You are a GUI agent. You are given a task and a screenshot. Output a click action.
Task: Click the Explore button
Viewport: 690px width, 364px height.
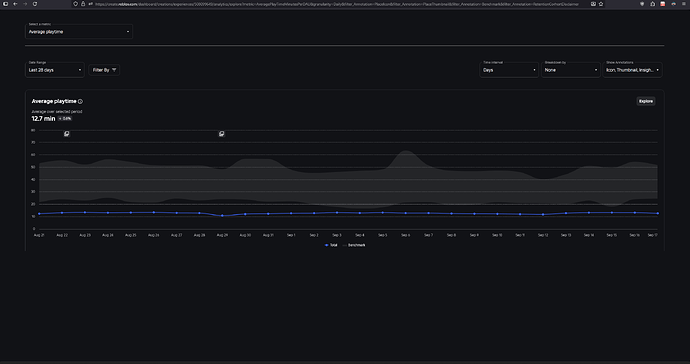click(646, 101)
